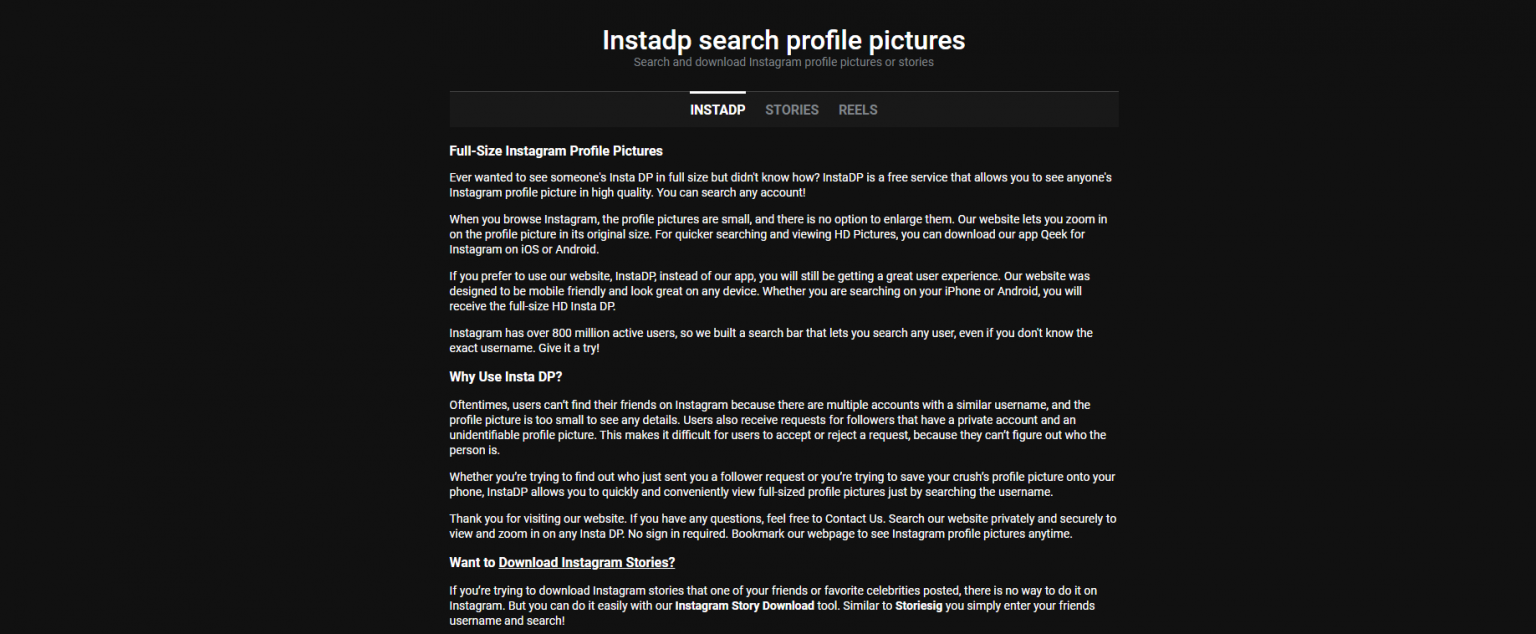
Task: Open the Download Instagram Stories link
Action: (586, 562)
